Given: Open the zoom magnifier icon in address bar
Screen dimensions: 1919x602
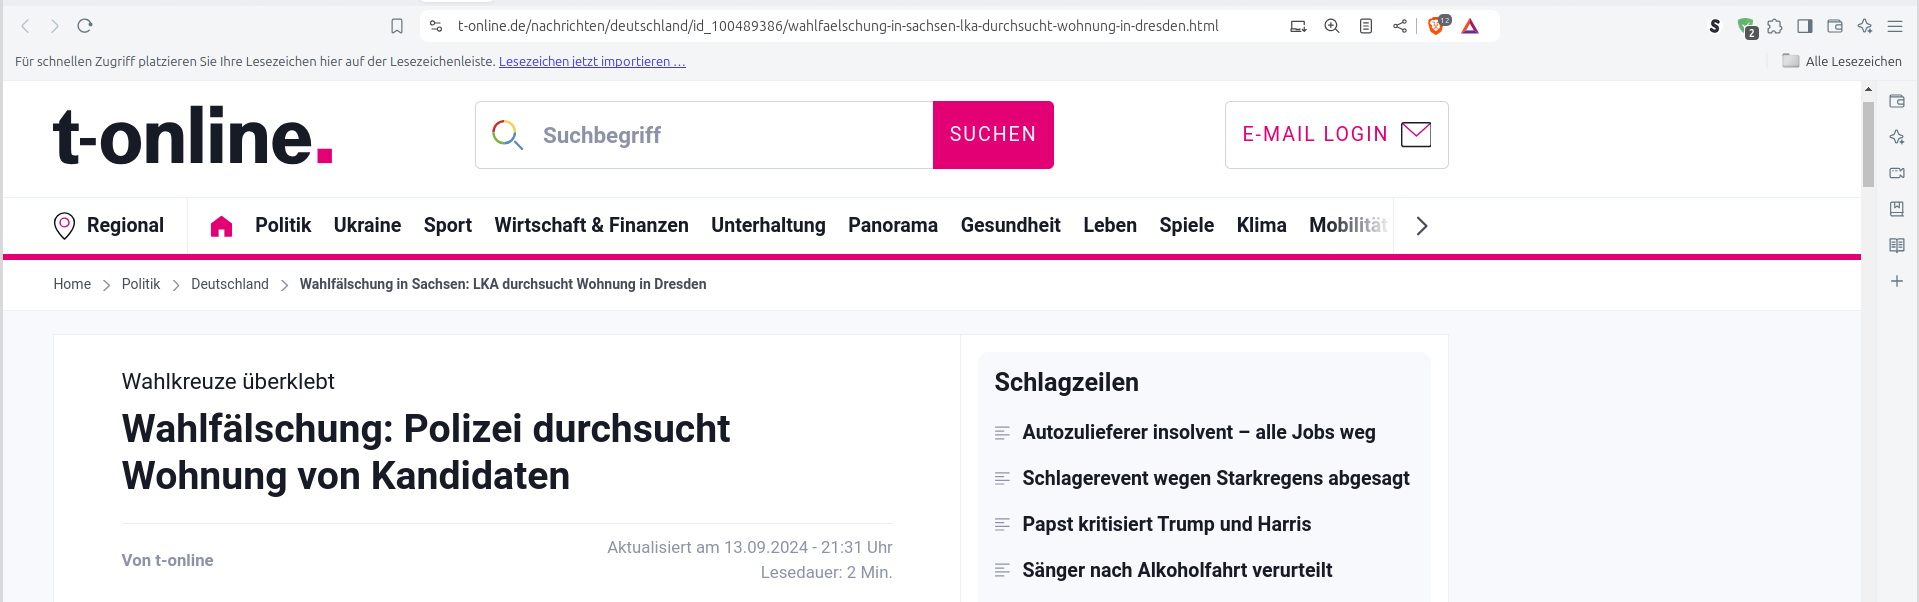Looking at the screenshot, I should 1332,26.
